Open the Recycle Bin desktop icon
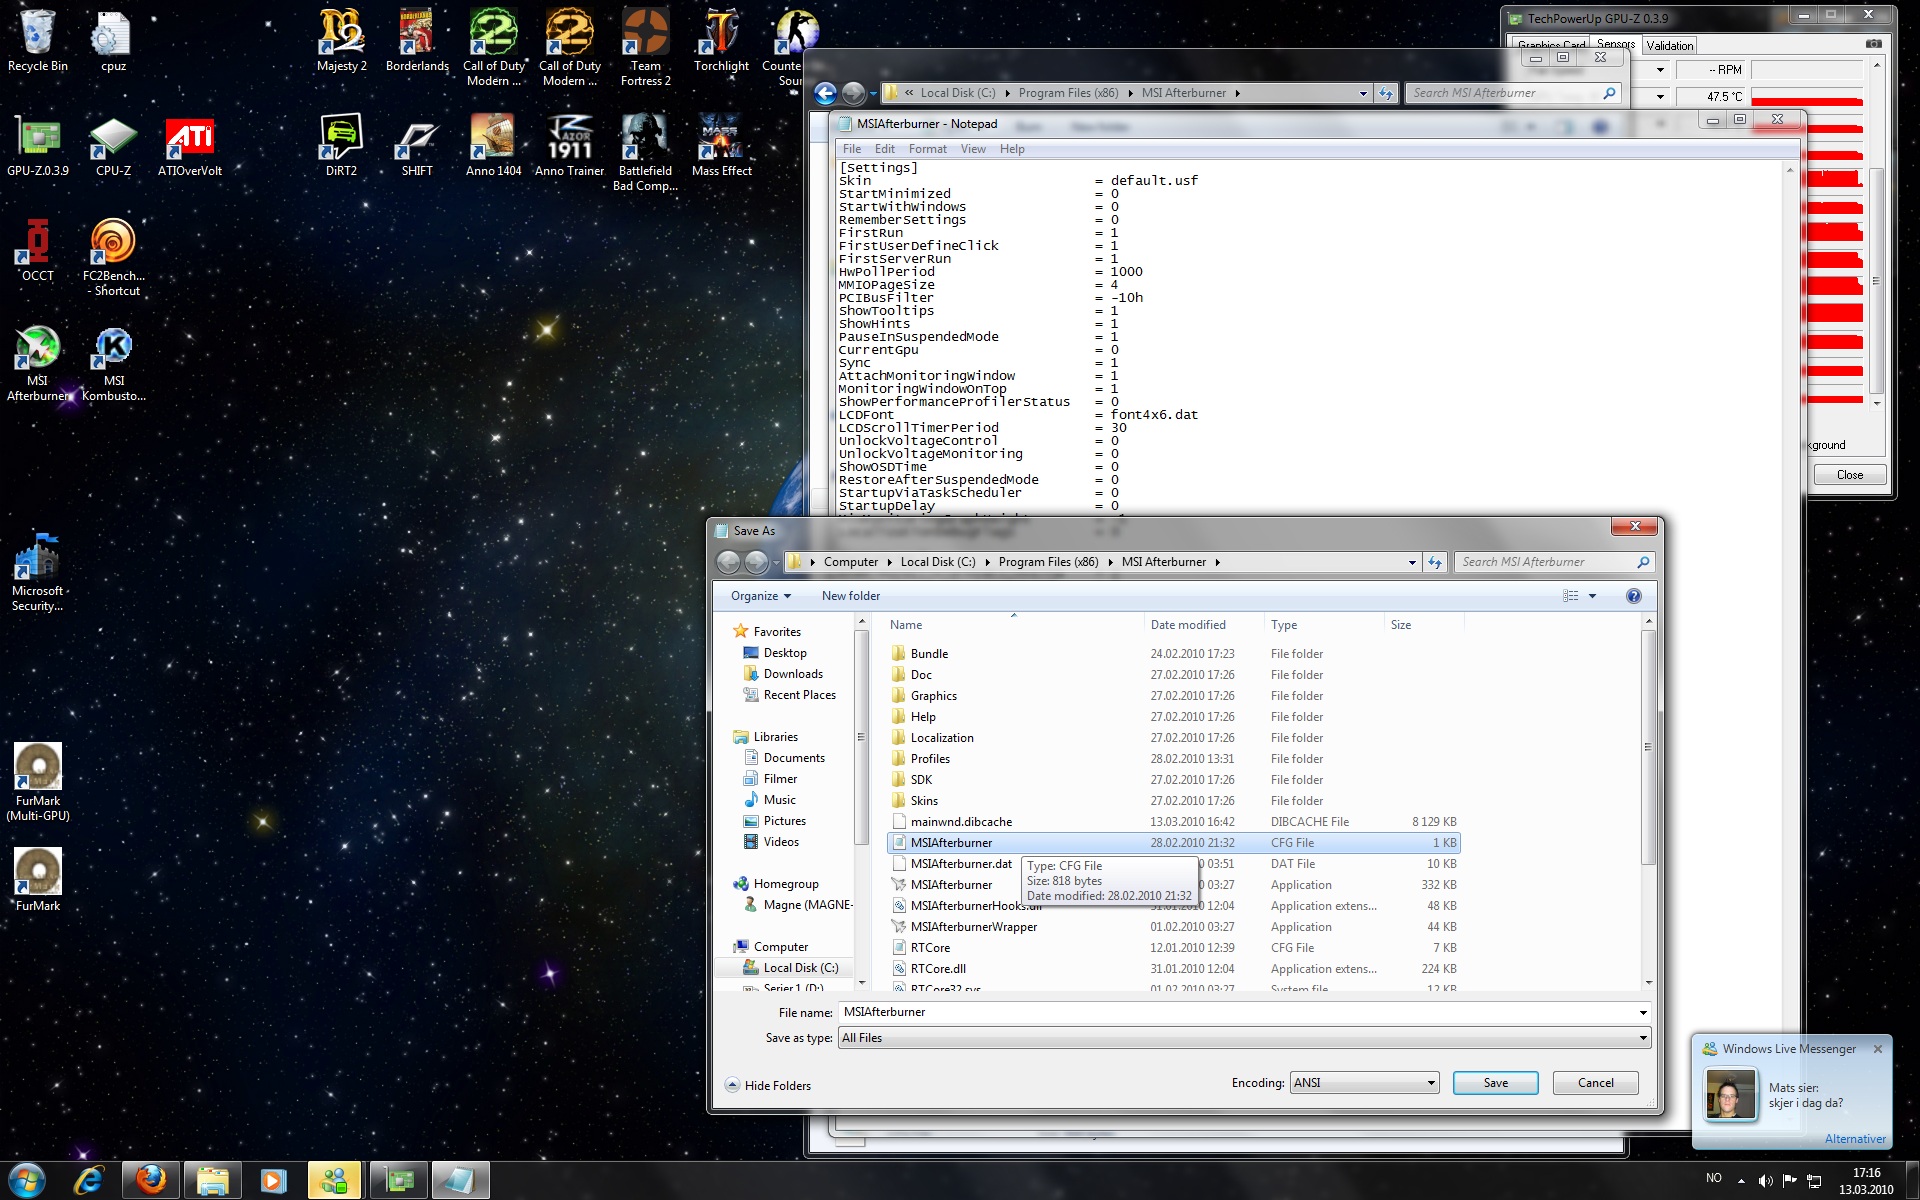 coord(38,40)
